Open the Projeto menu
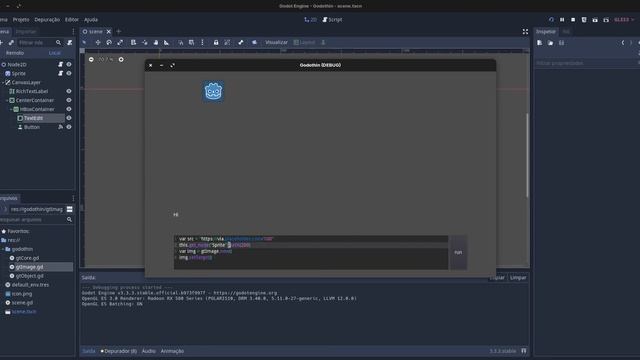This screenshot has height=360, width=640. point(21,20)
